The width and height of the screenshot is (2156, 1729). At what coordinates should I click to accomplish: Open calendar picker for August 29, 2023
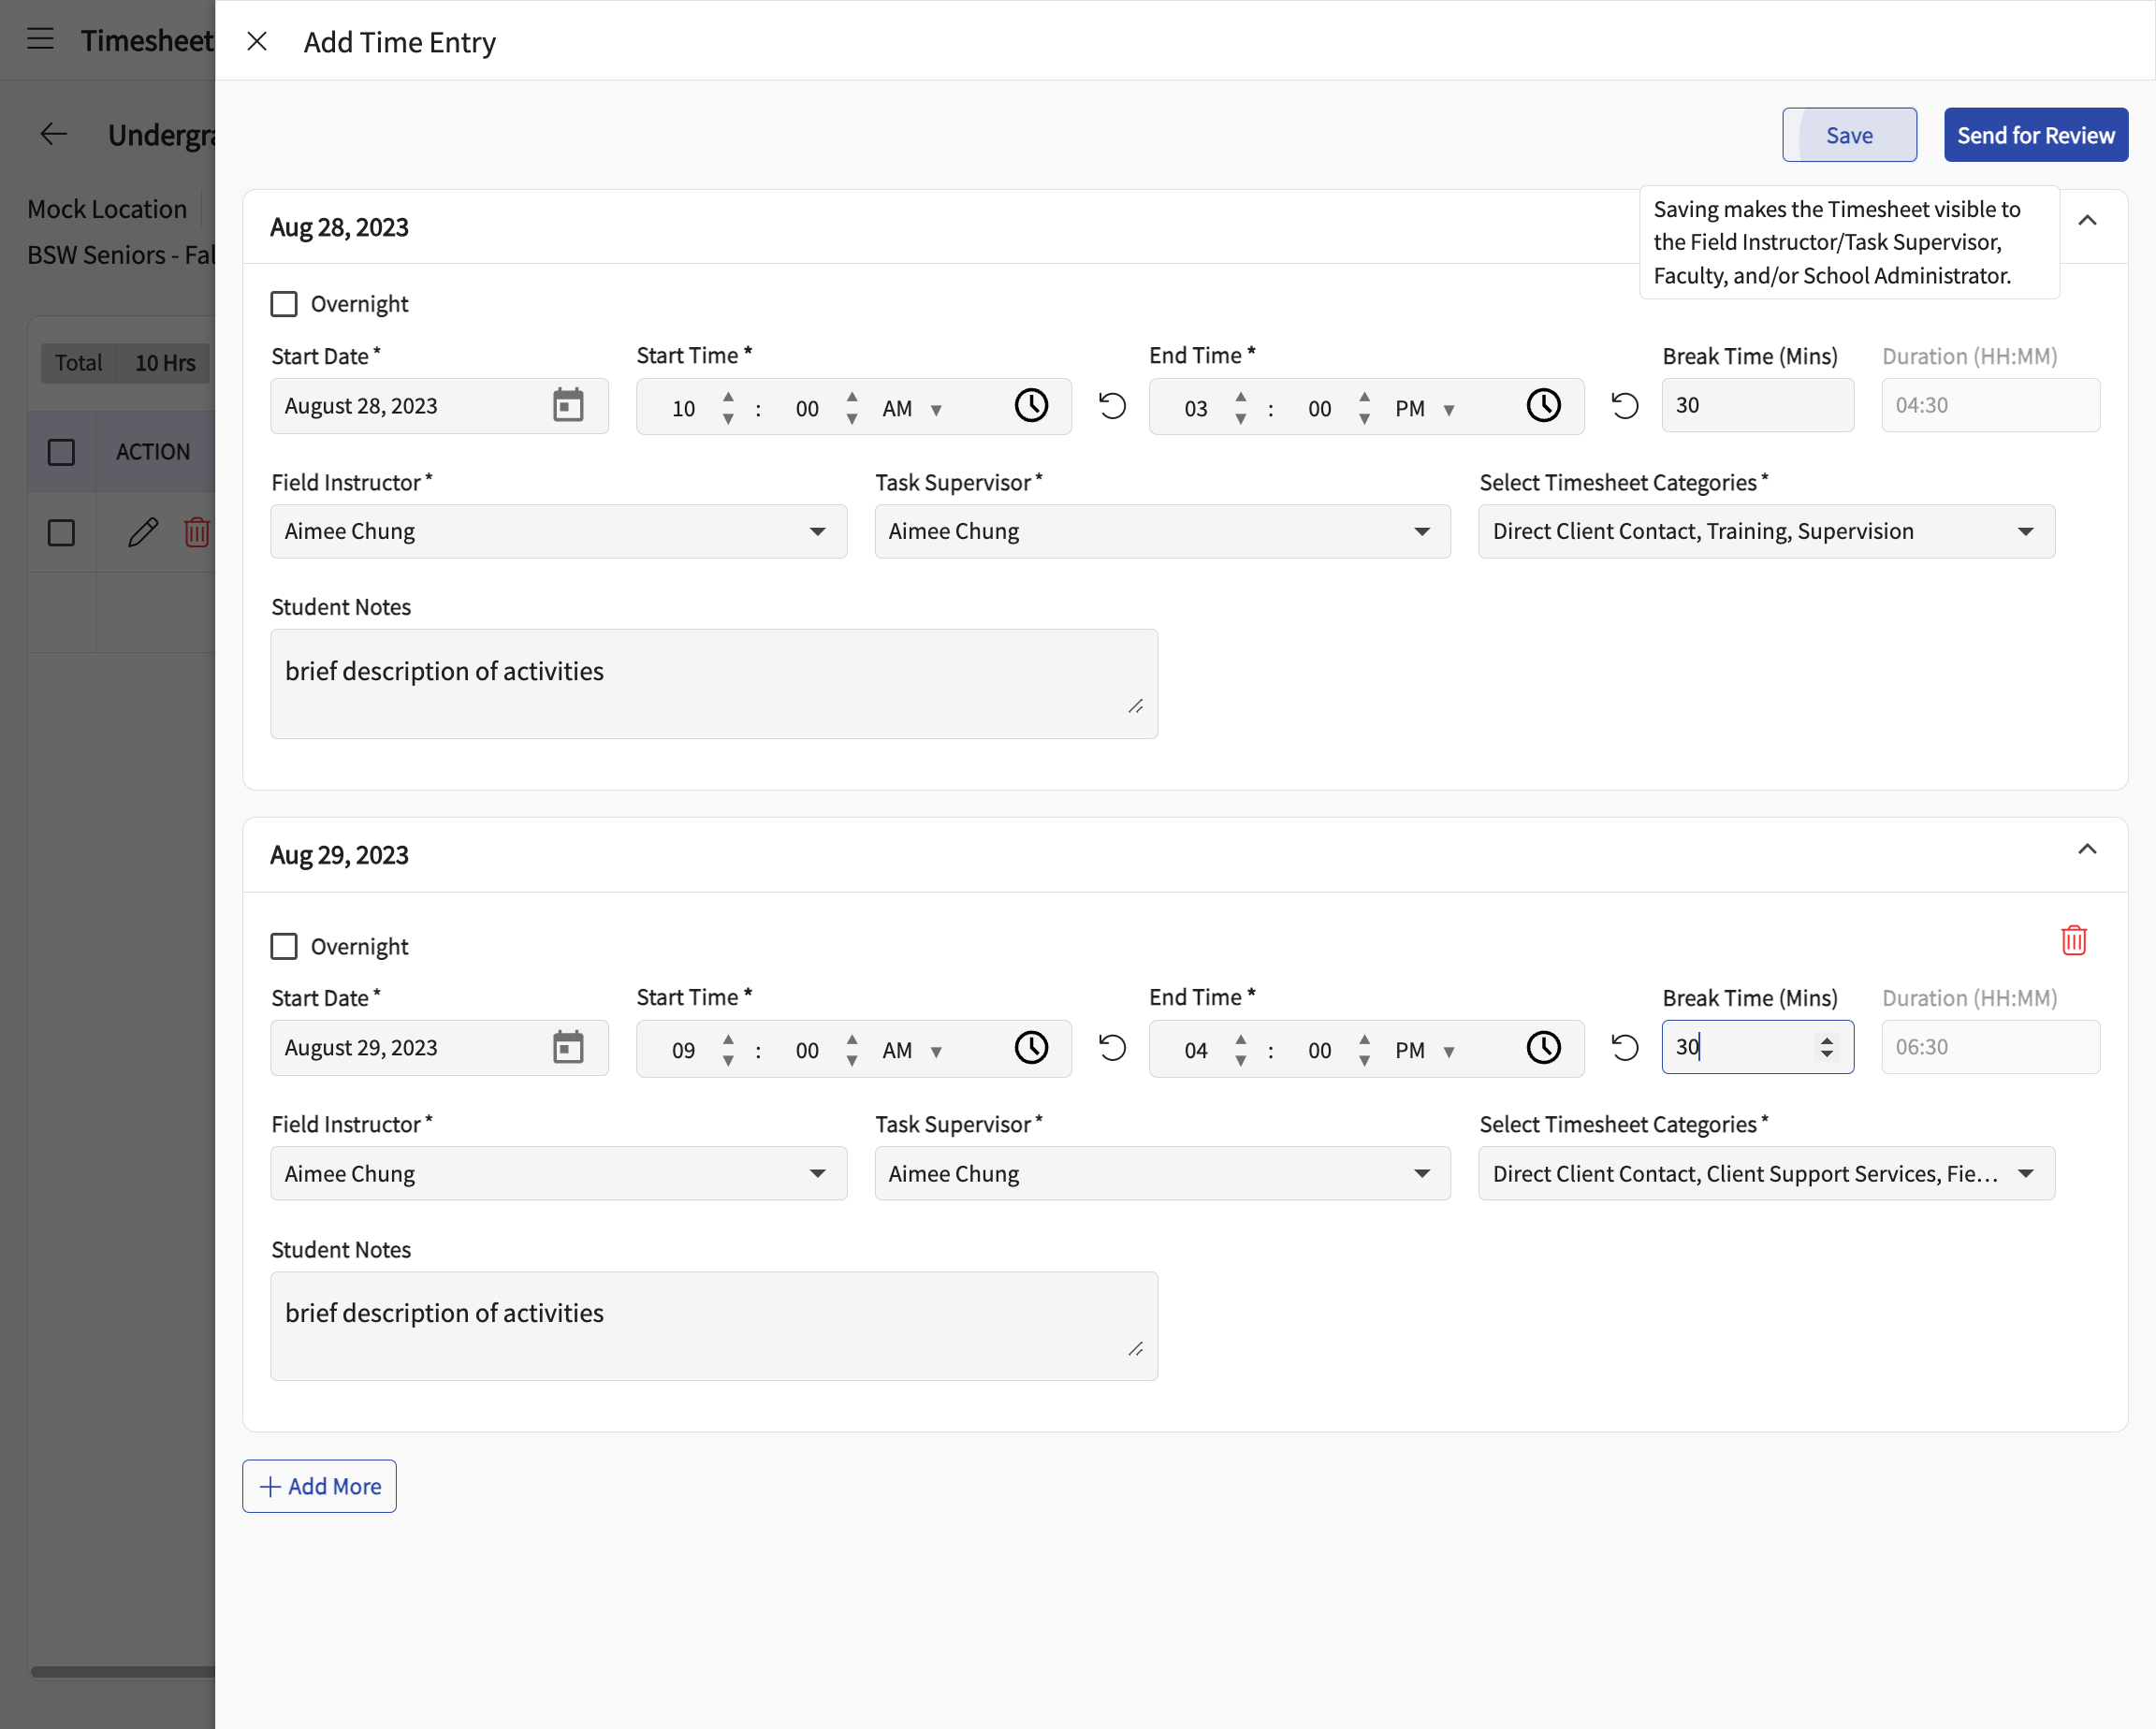coord(568,1047)
